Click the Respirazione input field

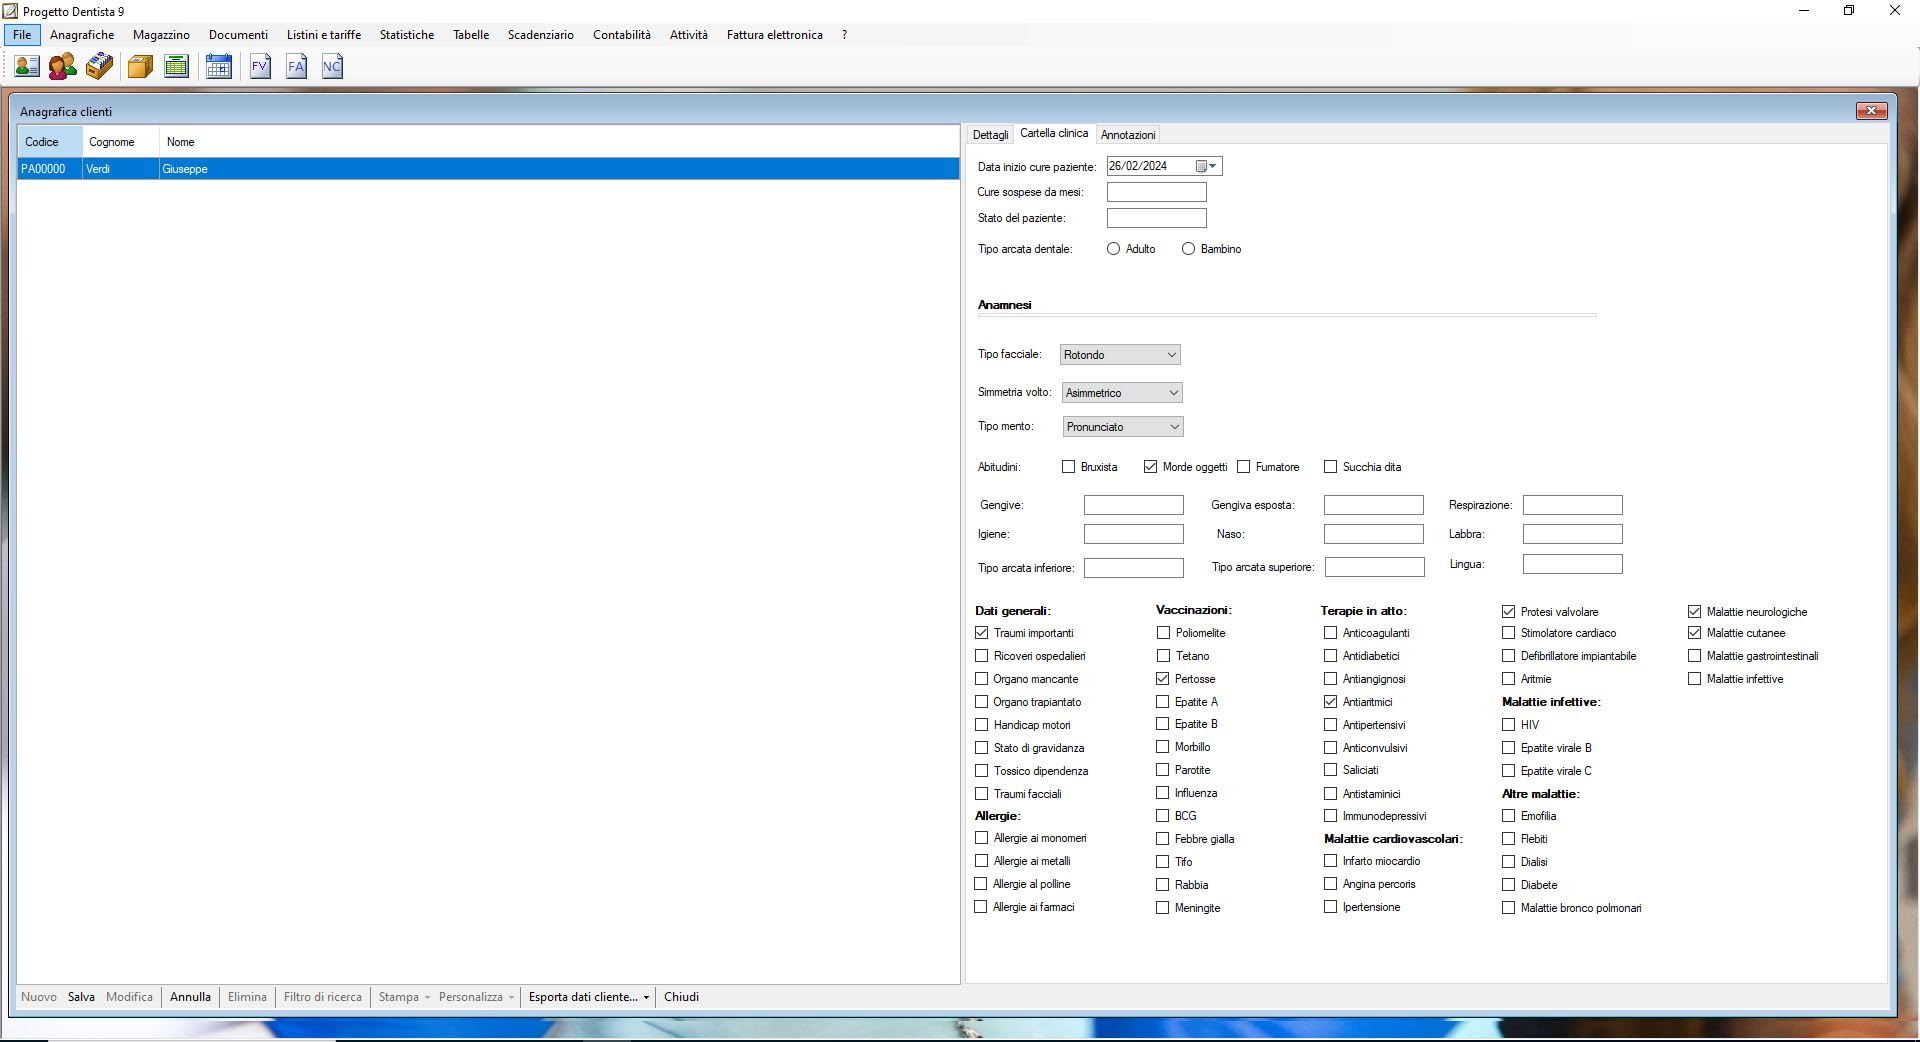tap(1572, 505)
